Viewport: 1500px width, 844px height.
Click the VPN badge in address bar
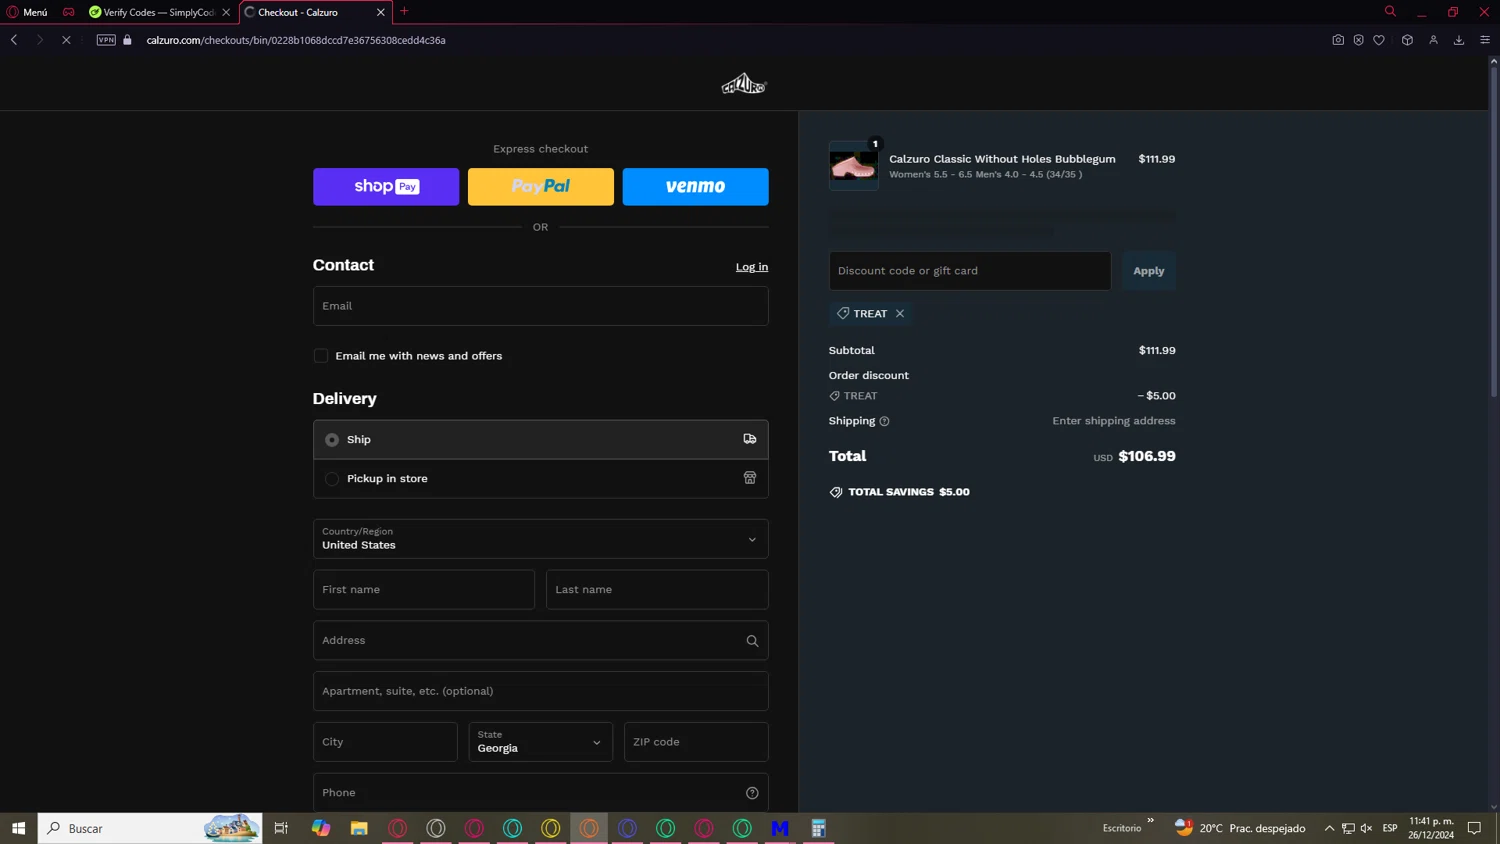pyautogui.click(x=106, y=40)
